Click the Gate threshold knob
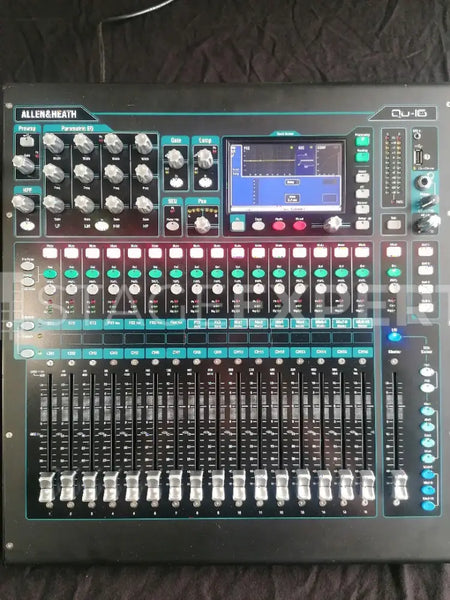The width and height of the screenshot is (450, 600). [x=176, y=158]
